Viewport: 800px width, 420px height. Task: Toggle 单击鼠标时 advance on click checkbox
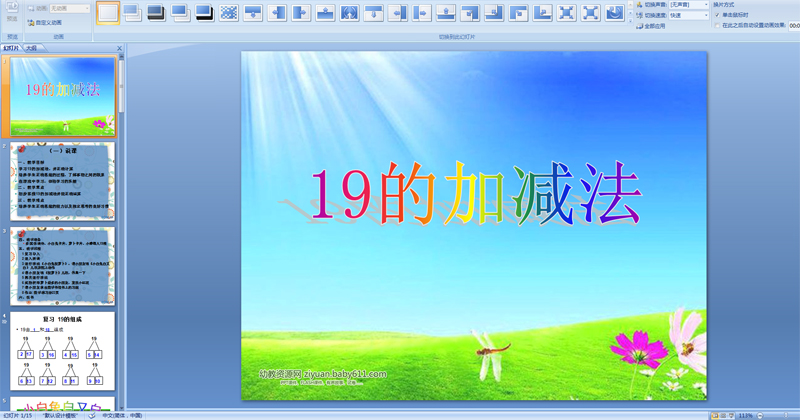[x=717, y=15]
